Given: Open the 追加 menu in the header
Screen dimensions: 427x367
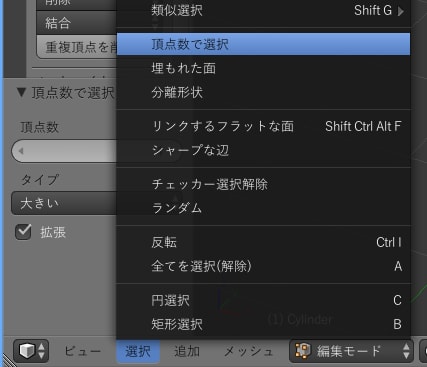Looking at the screenshot, I should point(187,351).
